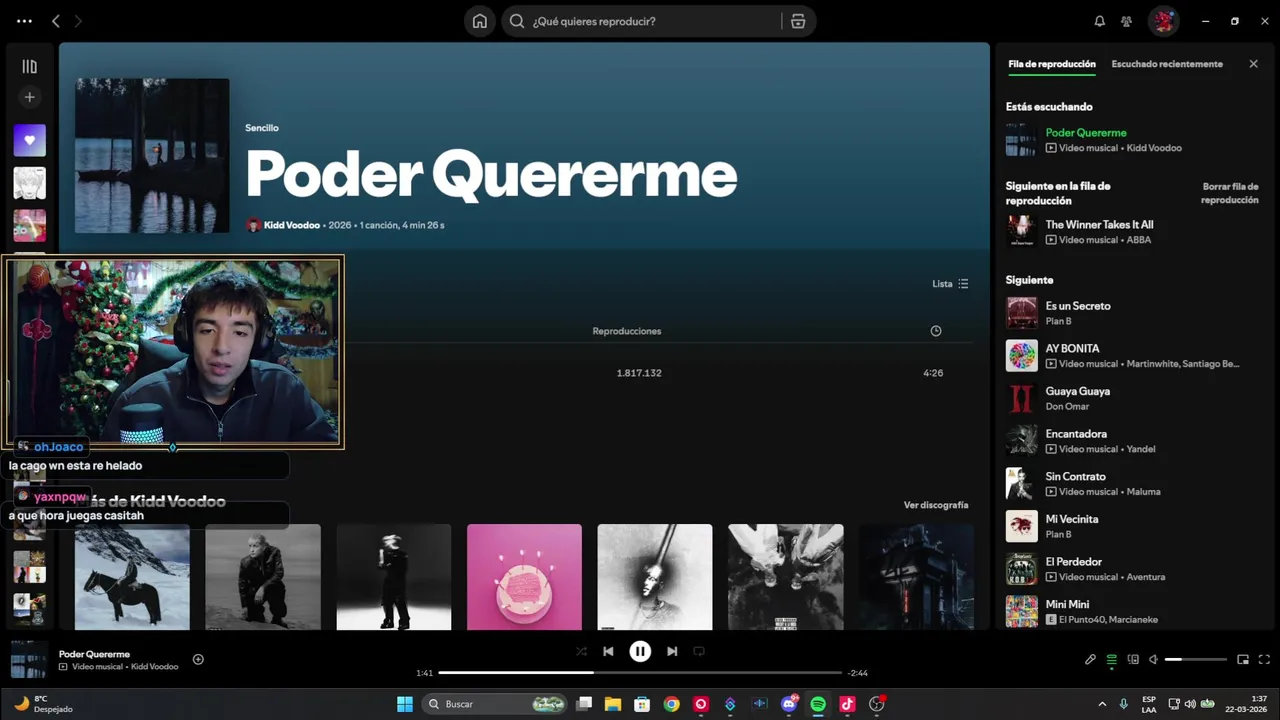The image size is (1280, 720).
Task: Open TikTok from the taskbar
Action: [847, 704]
